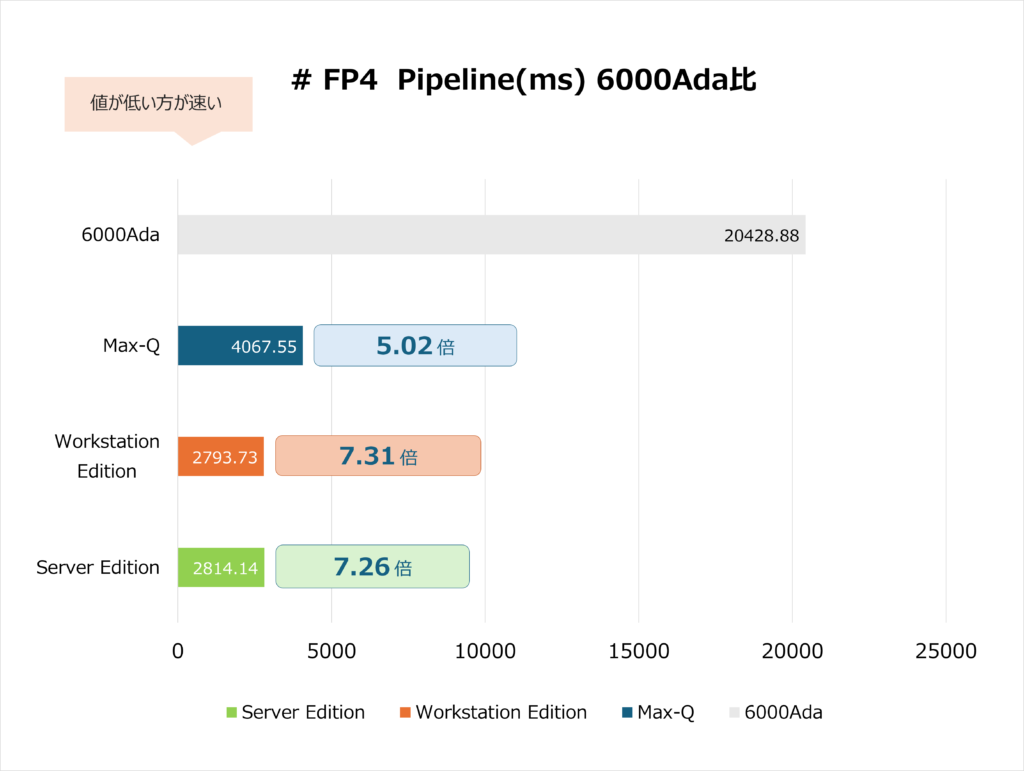Click the gray 6000Ada legend swatch

735,713
